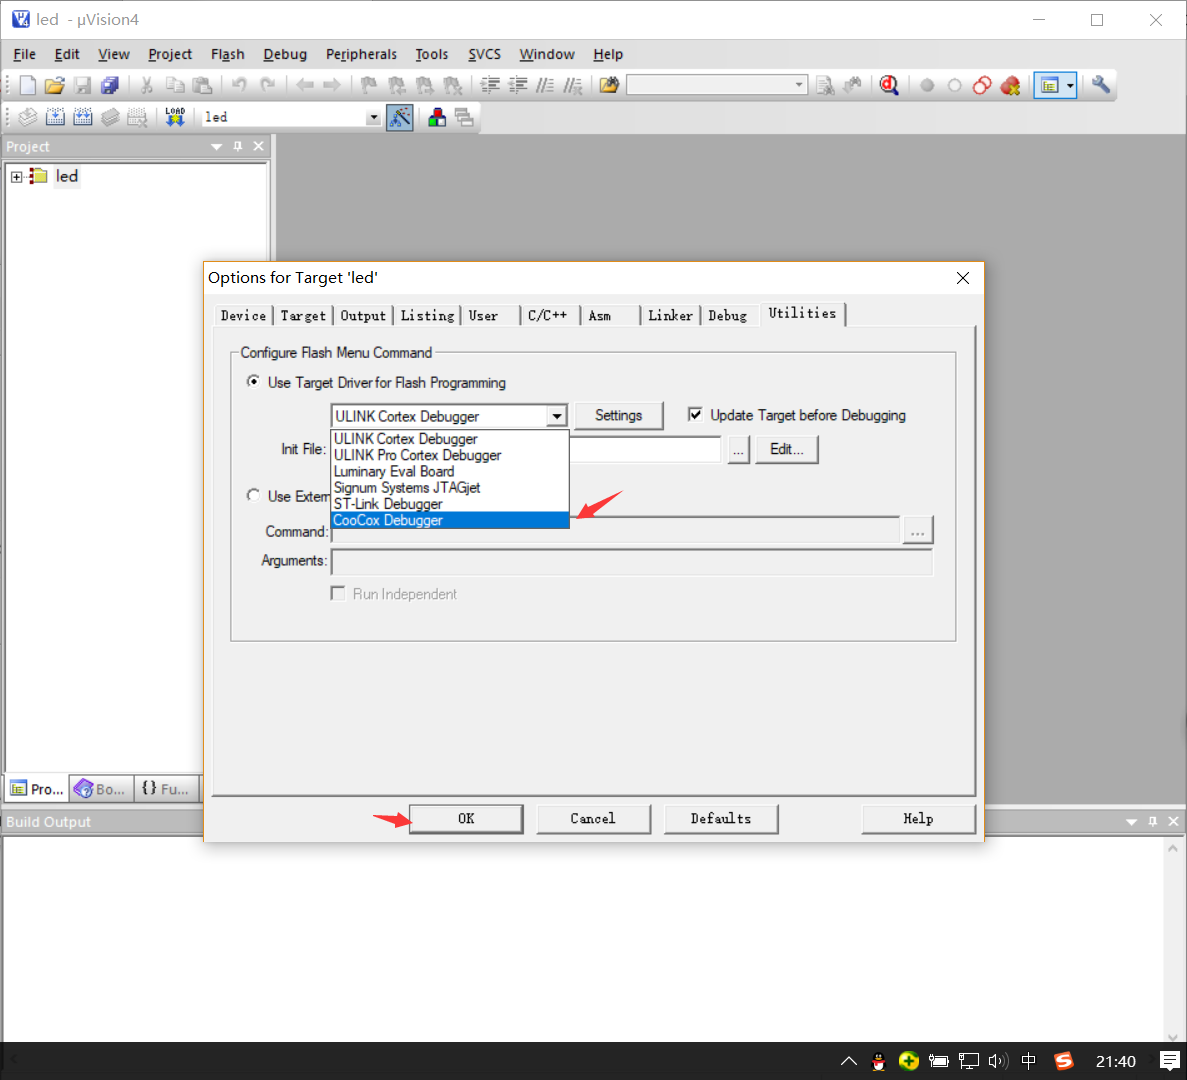Image resolution: width=1187 pixels, height=1080 pixels.
Task: Click the Kill all breakpoints icon
Action: (x=1011, y=86)
